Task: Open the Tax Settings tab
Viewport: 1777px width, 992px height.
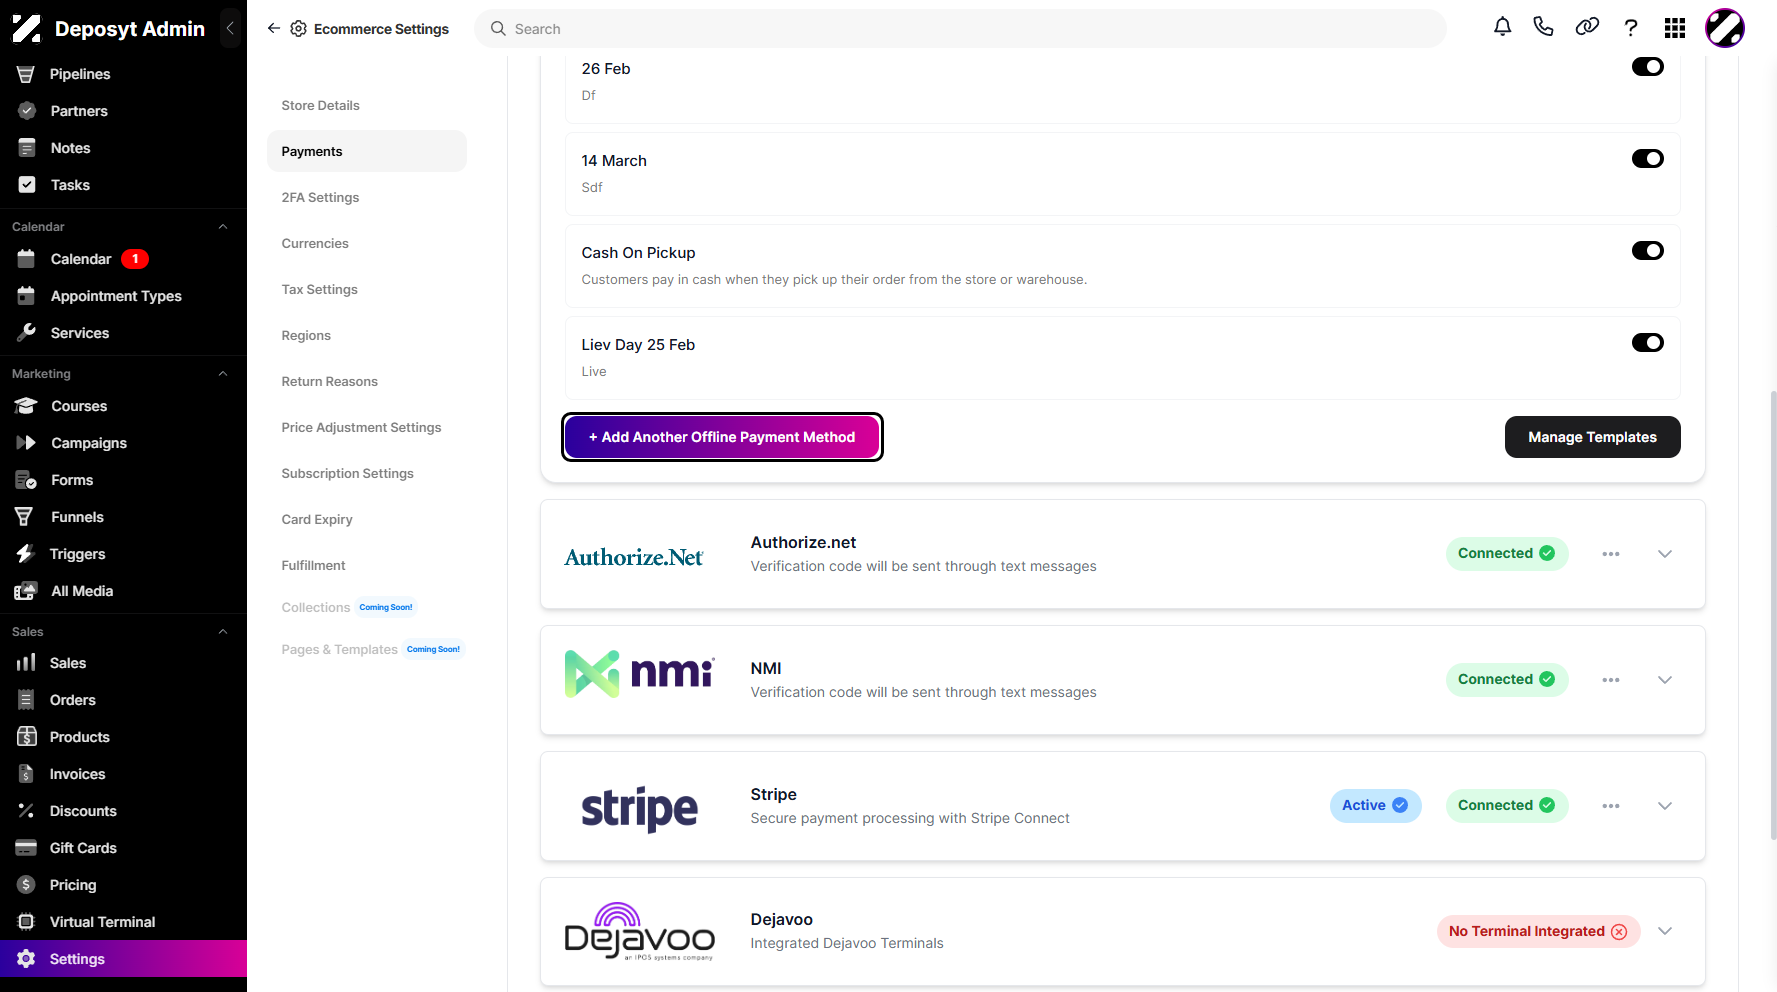Action: point(367,289)
